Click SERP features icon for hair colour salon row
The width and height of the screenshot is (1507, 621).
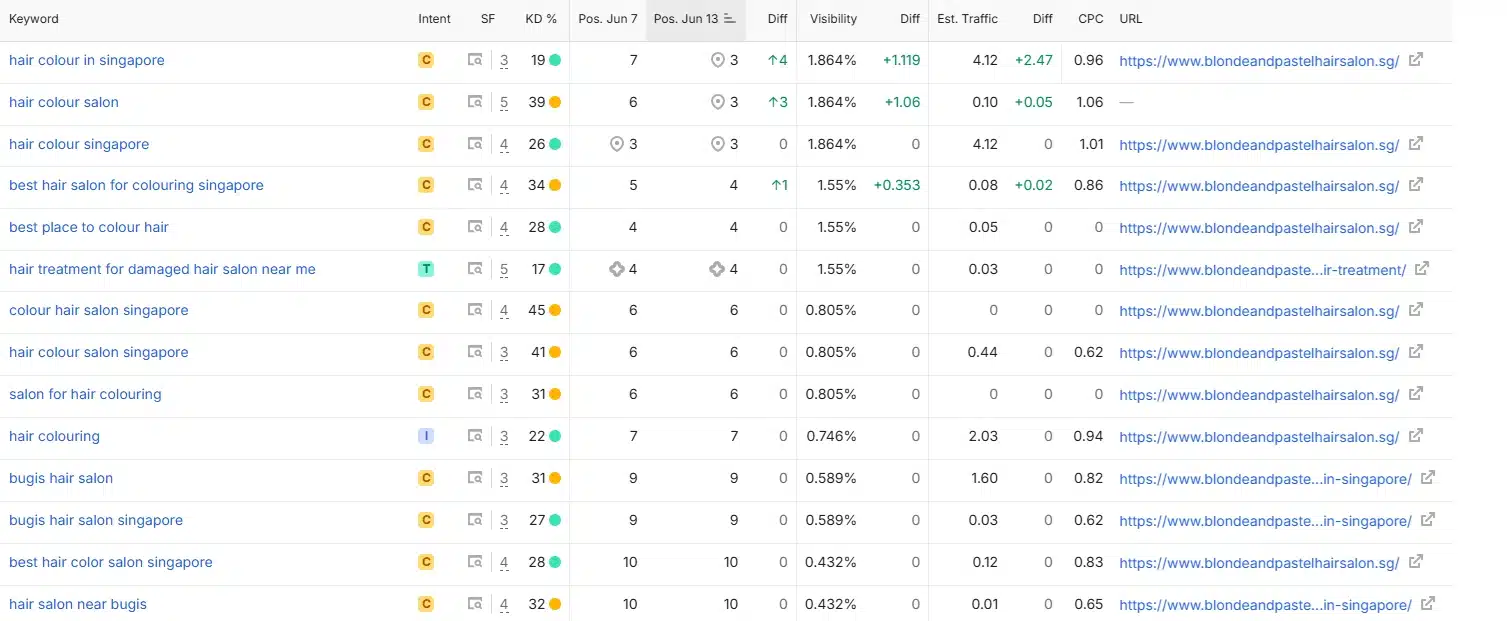point(475,102)
